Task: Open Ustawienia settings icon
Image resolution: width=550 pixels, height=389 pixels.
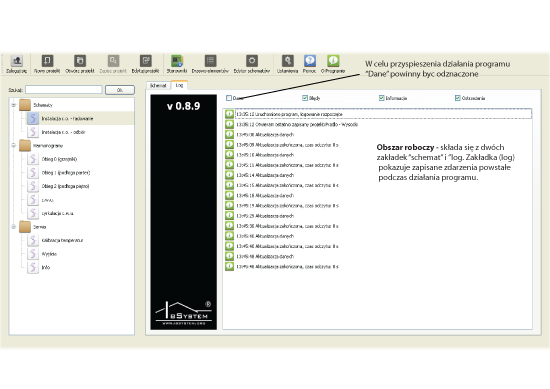Action: tap(288, 61)
